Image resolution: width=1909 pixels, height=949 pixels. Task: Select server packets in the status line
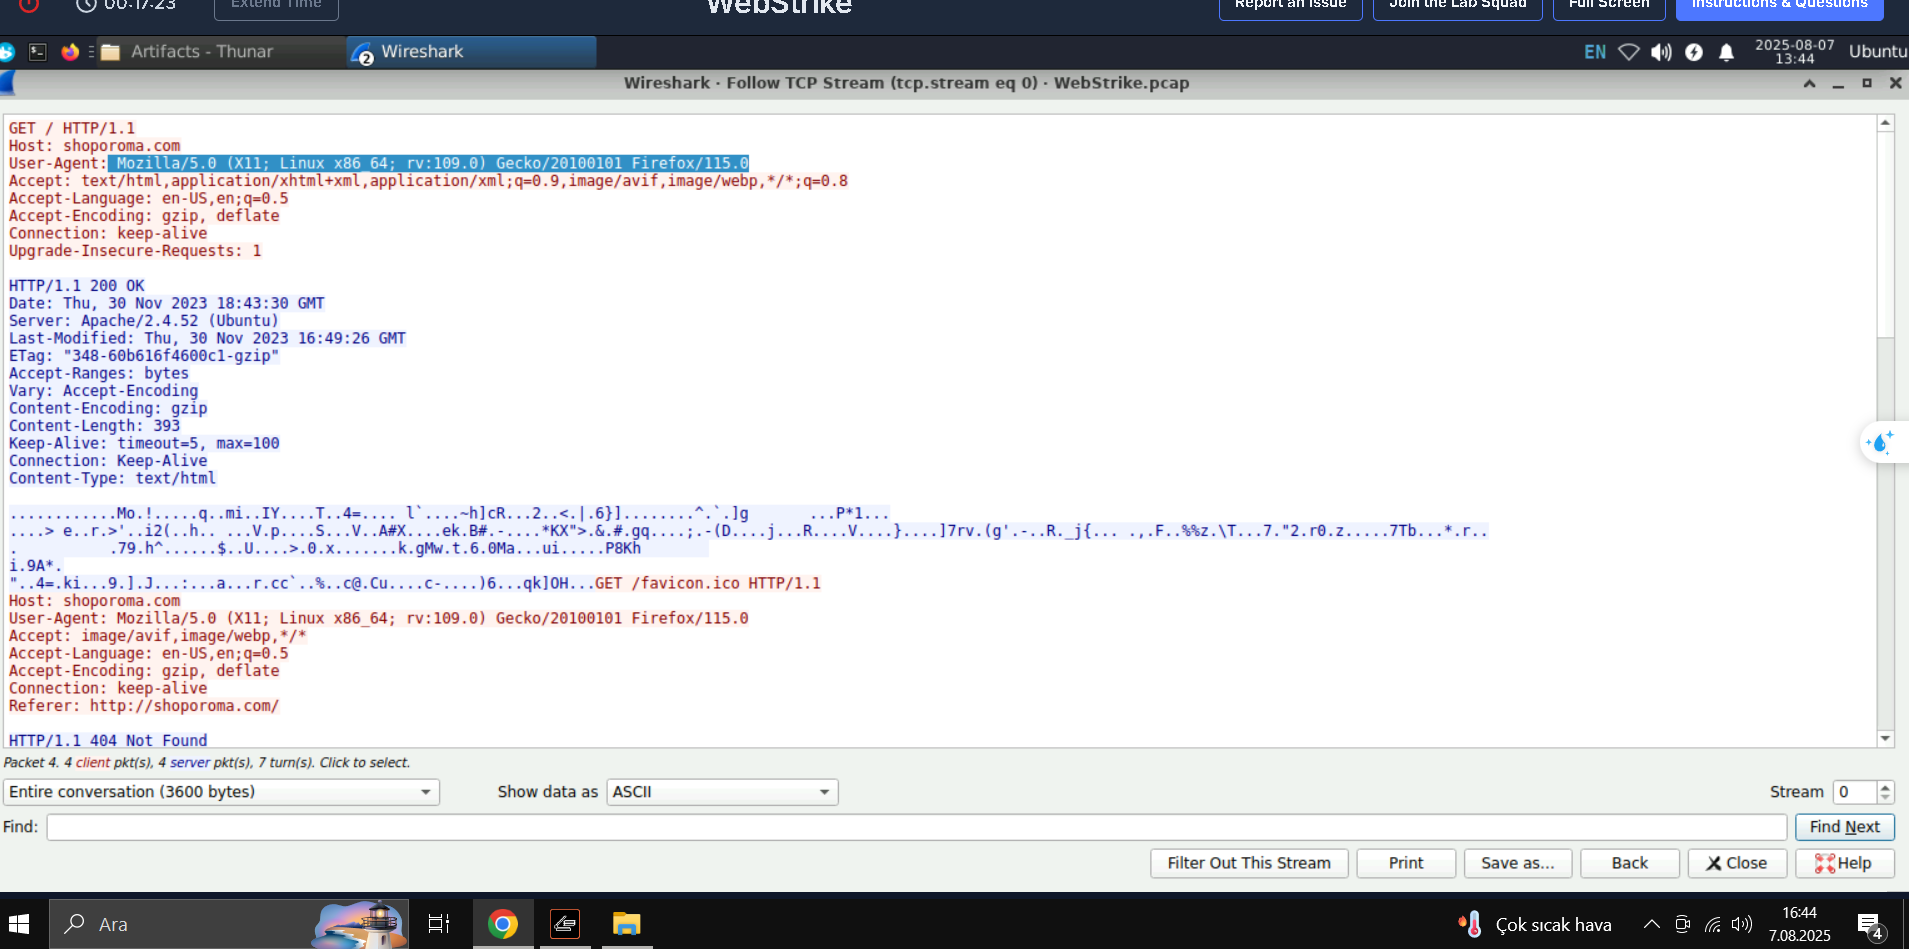click(x=190, y=762)
